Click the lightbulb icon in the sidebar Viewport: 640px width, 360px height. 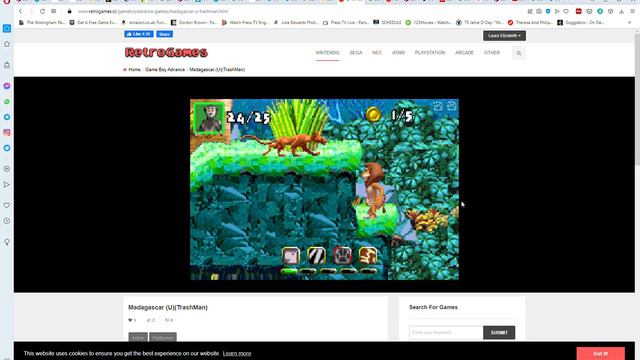[7, 242]
